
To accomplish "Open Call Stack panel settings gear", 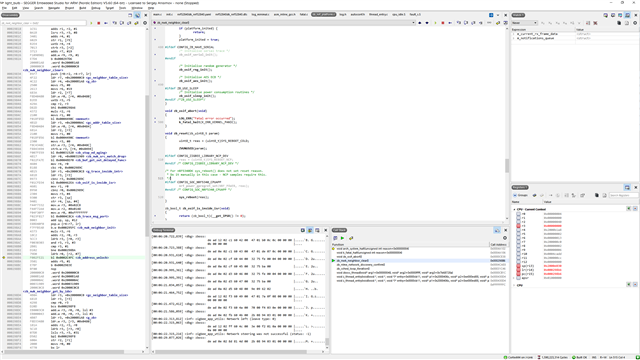I will tap(505, 238).
